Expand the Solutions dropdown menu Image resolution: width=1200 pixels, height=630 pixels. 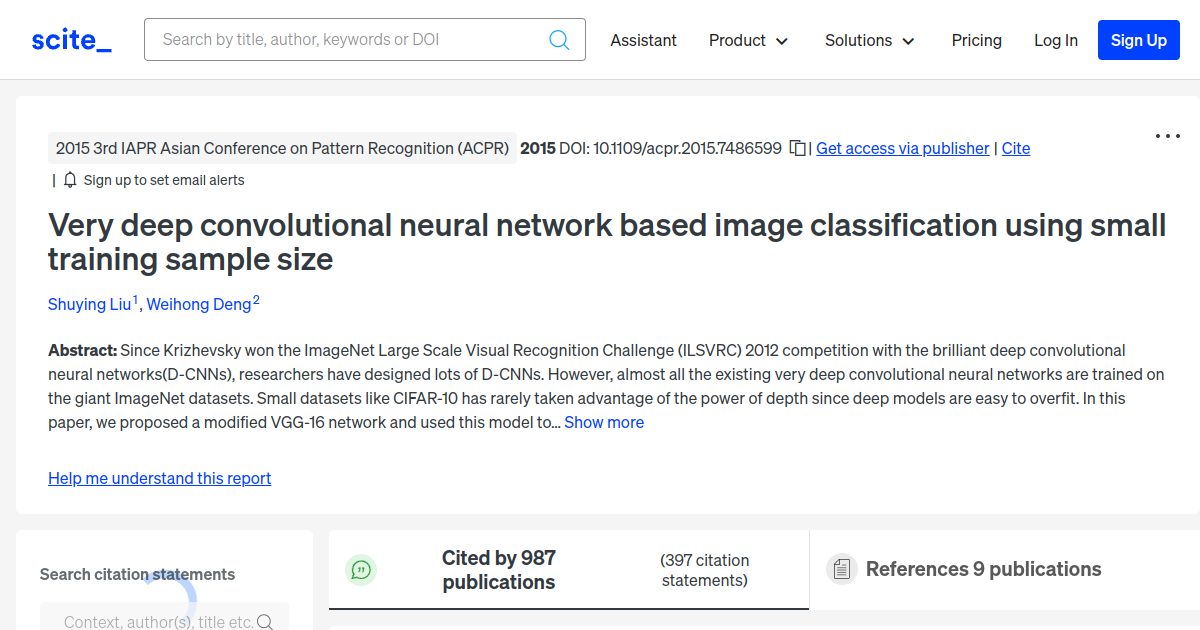coord(869,40)
